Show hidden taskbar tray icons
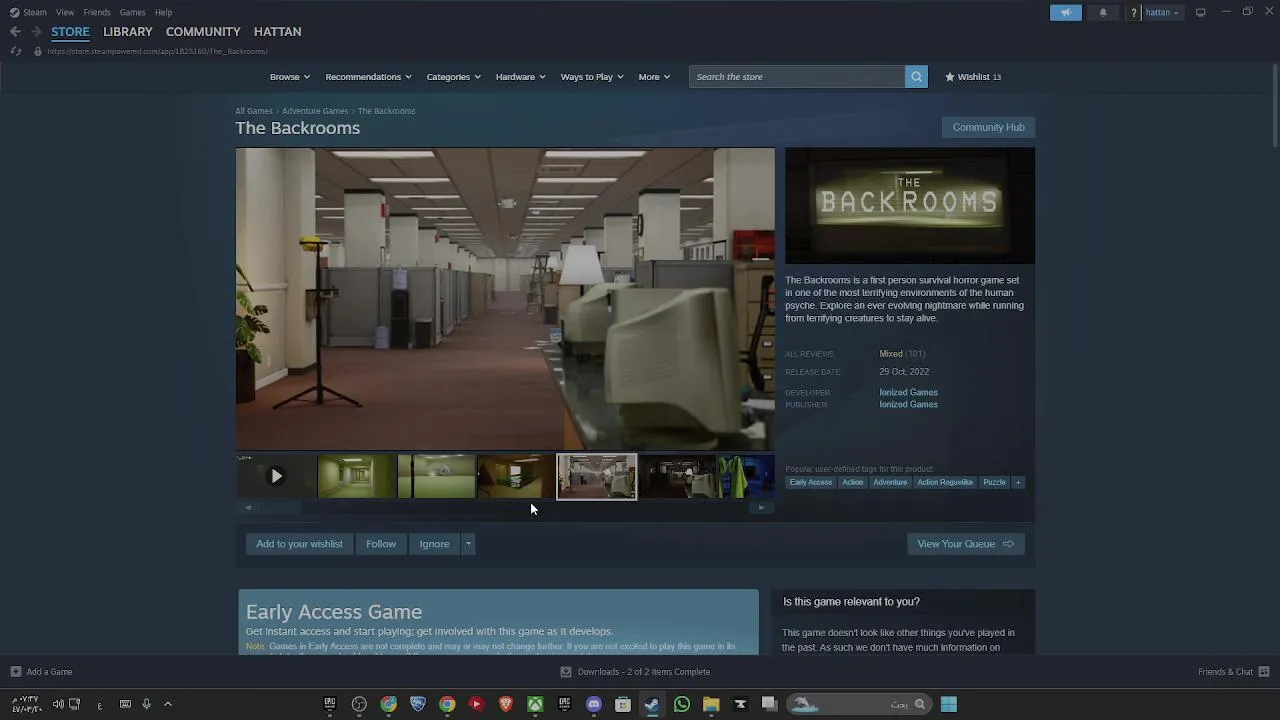Viewport: 1280px width, 720px height. pos(168,704)
